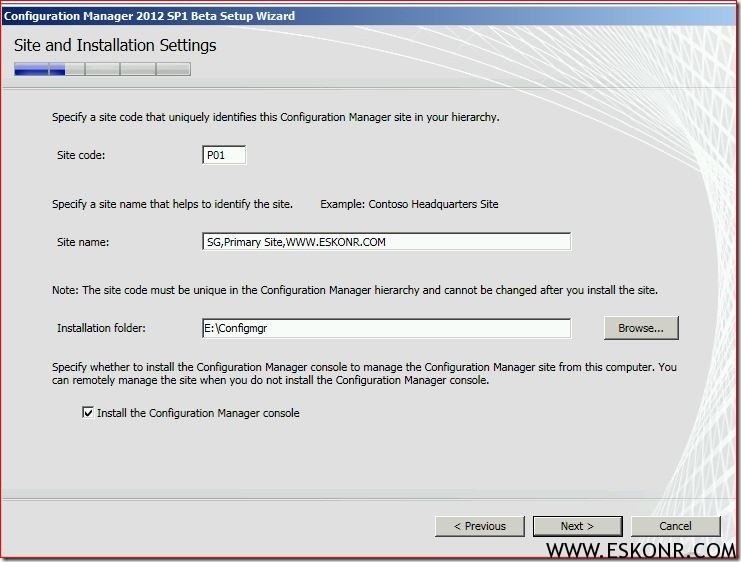Proceed with the Next button

tap(577, 526)
